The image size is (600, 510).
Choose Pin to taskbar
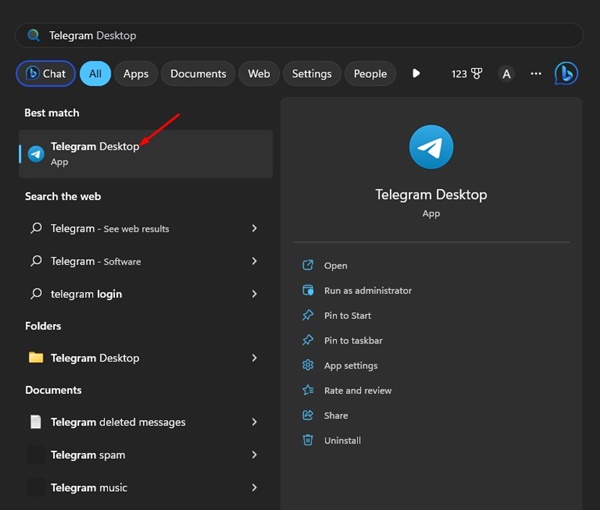[353, 341]
